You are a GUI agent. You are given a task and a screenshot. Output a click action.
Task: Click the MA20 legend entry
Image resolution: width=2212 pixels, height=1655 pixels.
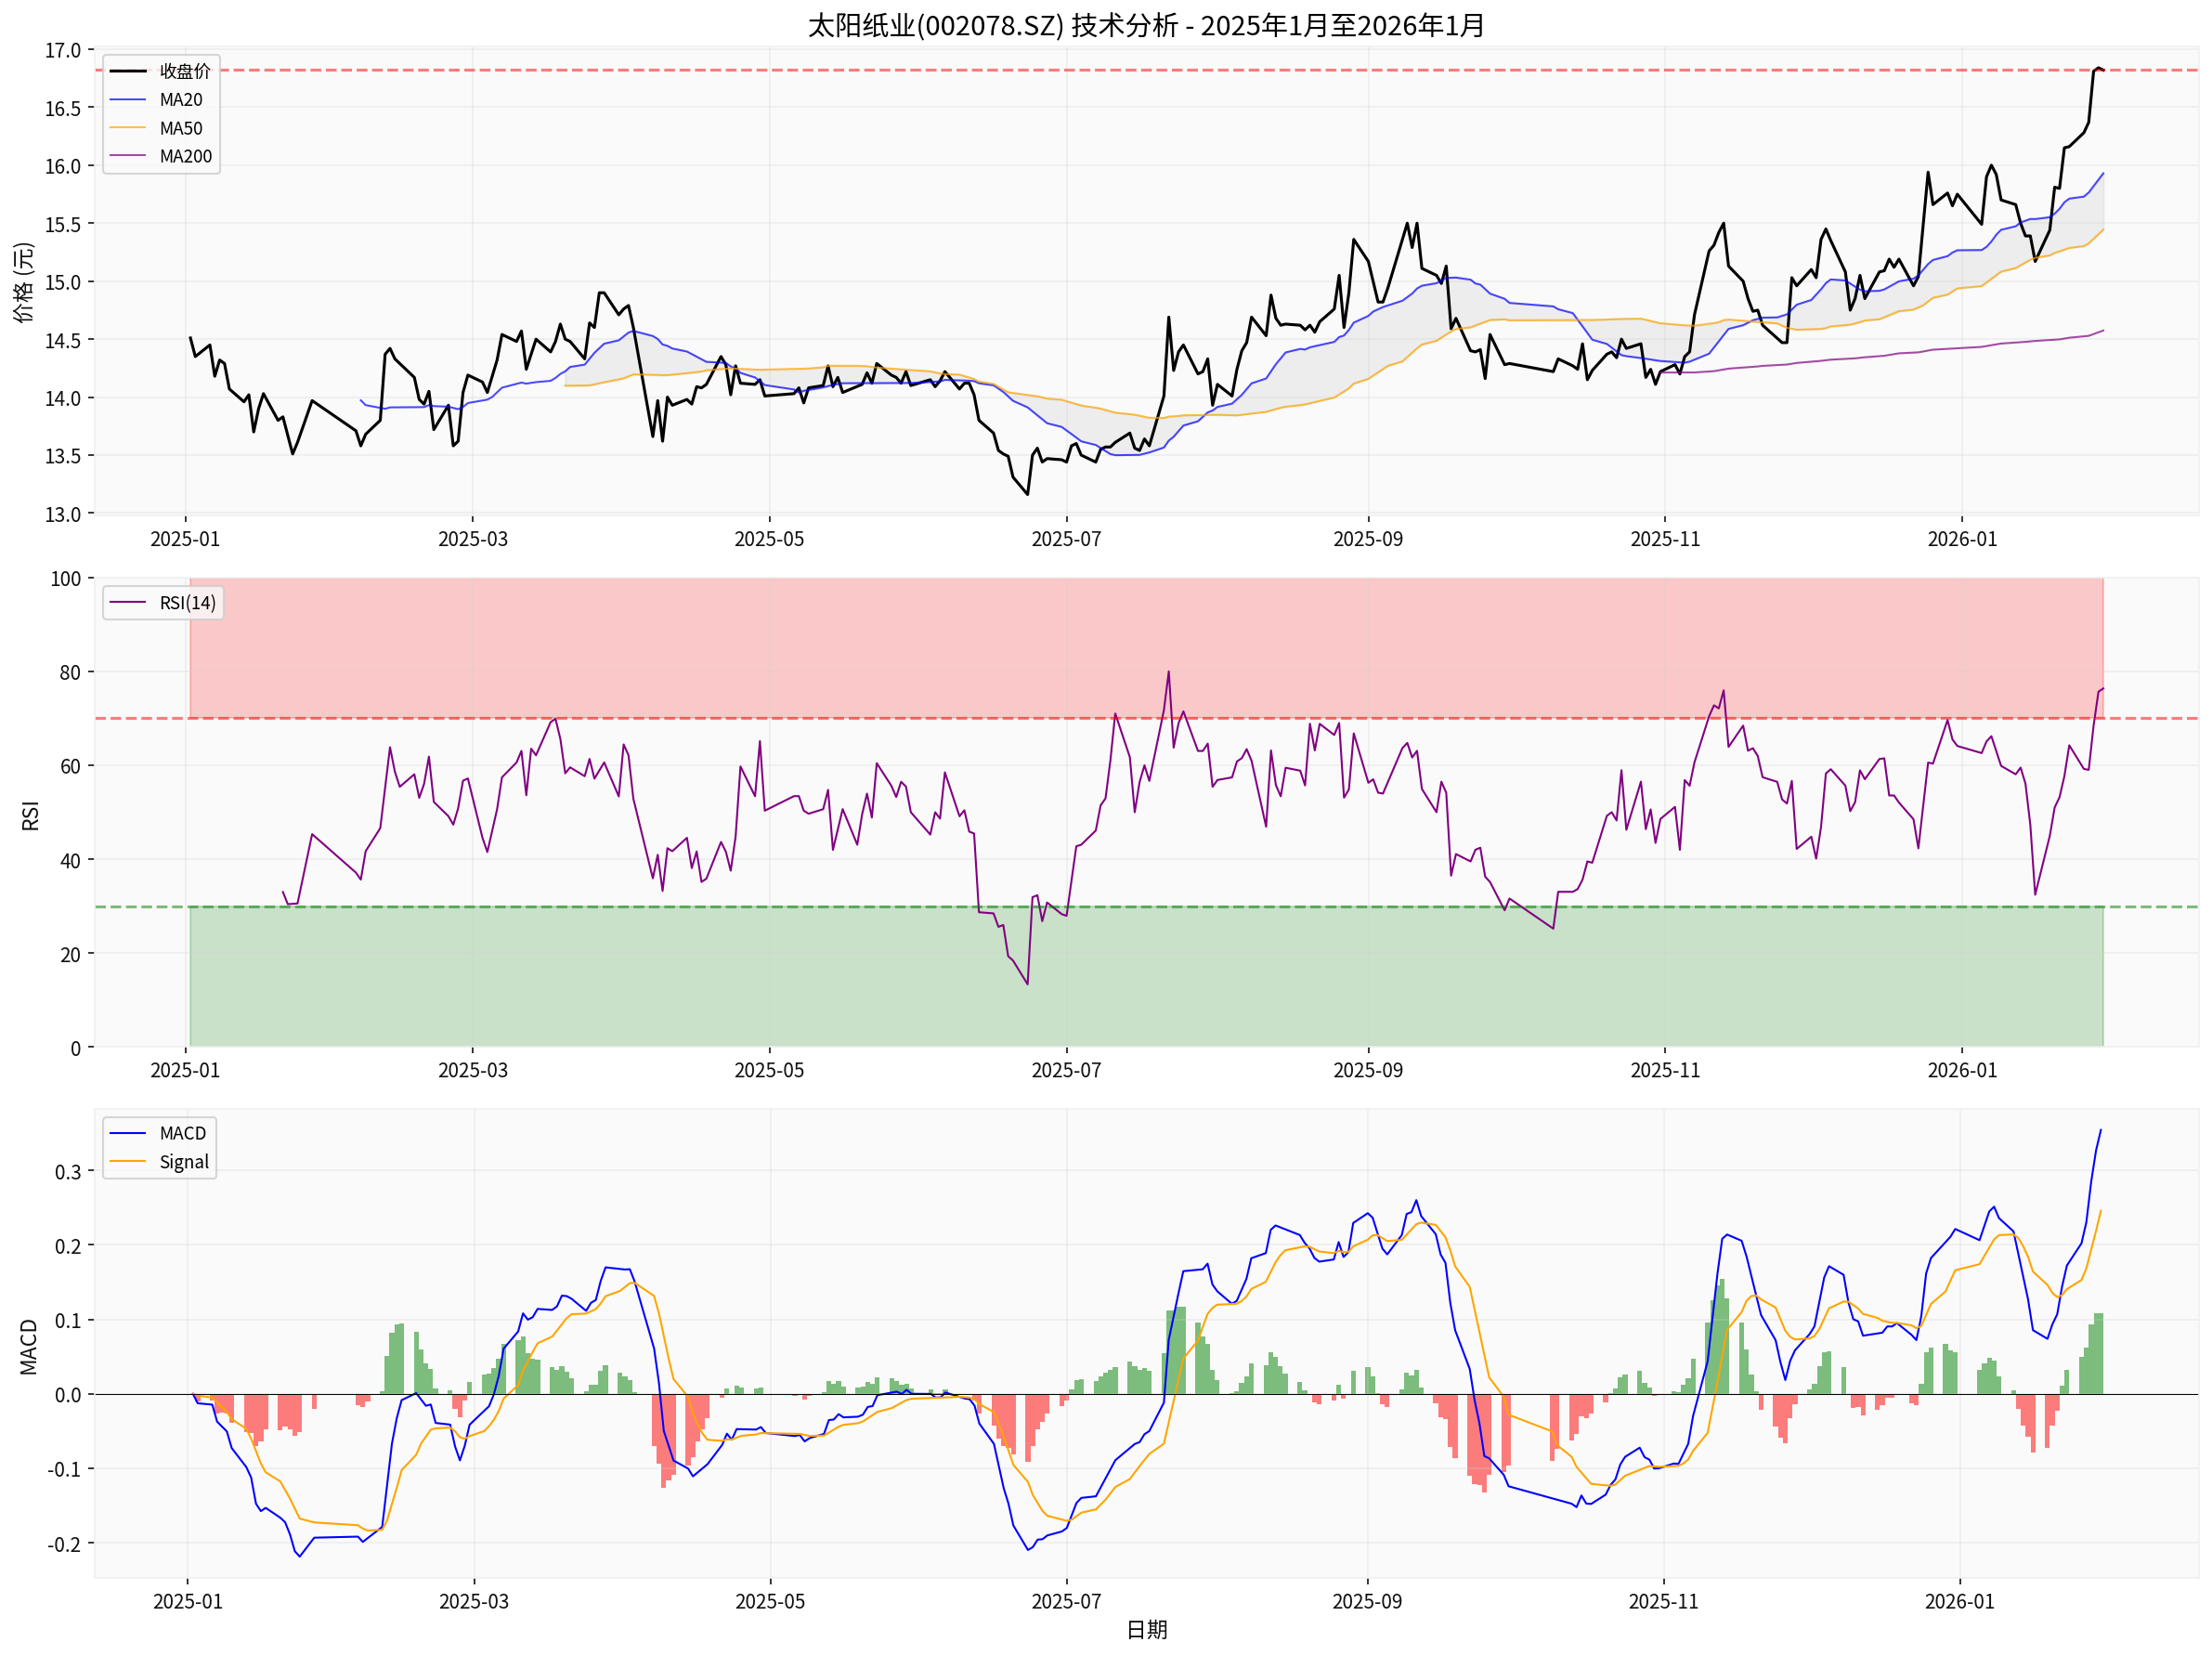[x=180, y=100]
